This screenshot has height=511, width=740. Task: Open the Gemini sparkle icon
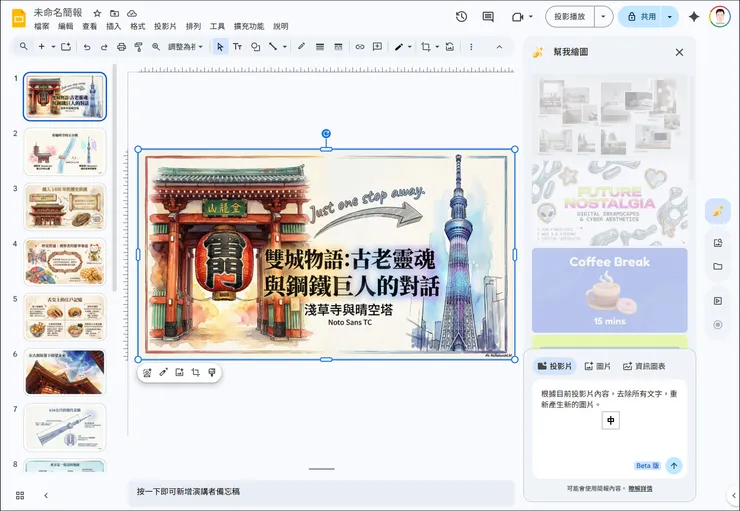point(694,17)
